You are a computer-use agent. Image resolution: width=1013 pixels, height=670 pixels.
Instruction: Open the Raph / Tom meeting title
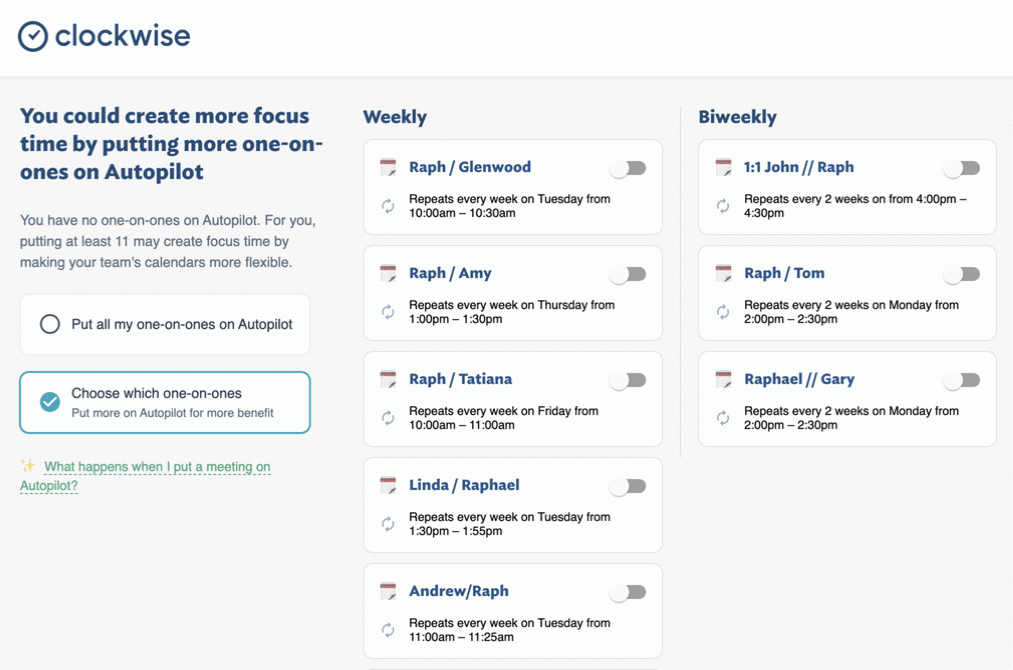point(784,273)
